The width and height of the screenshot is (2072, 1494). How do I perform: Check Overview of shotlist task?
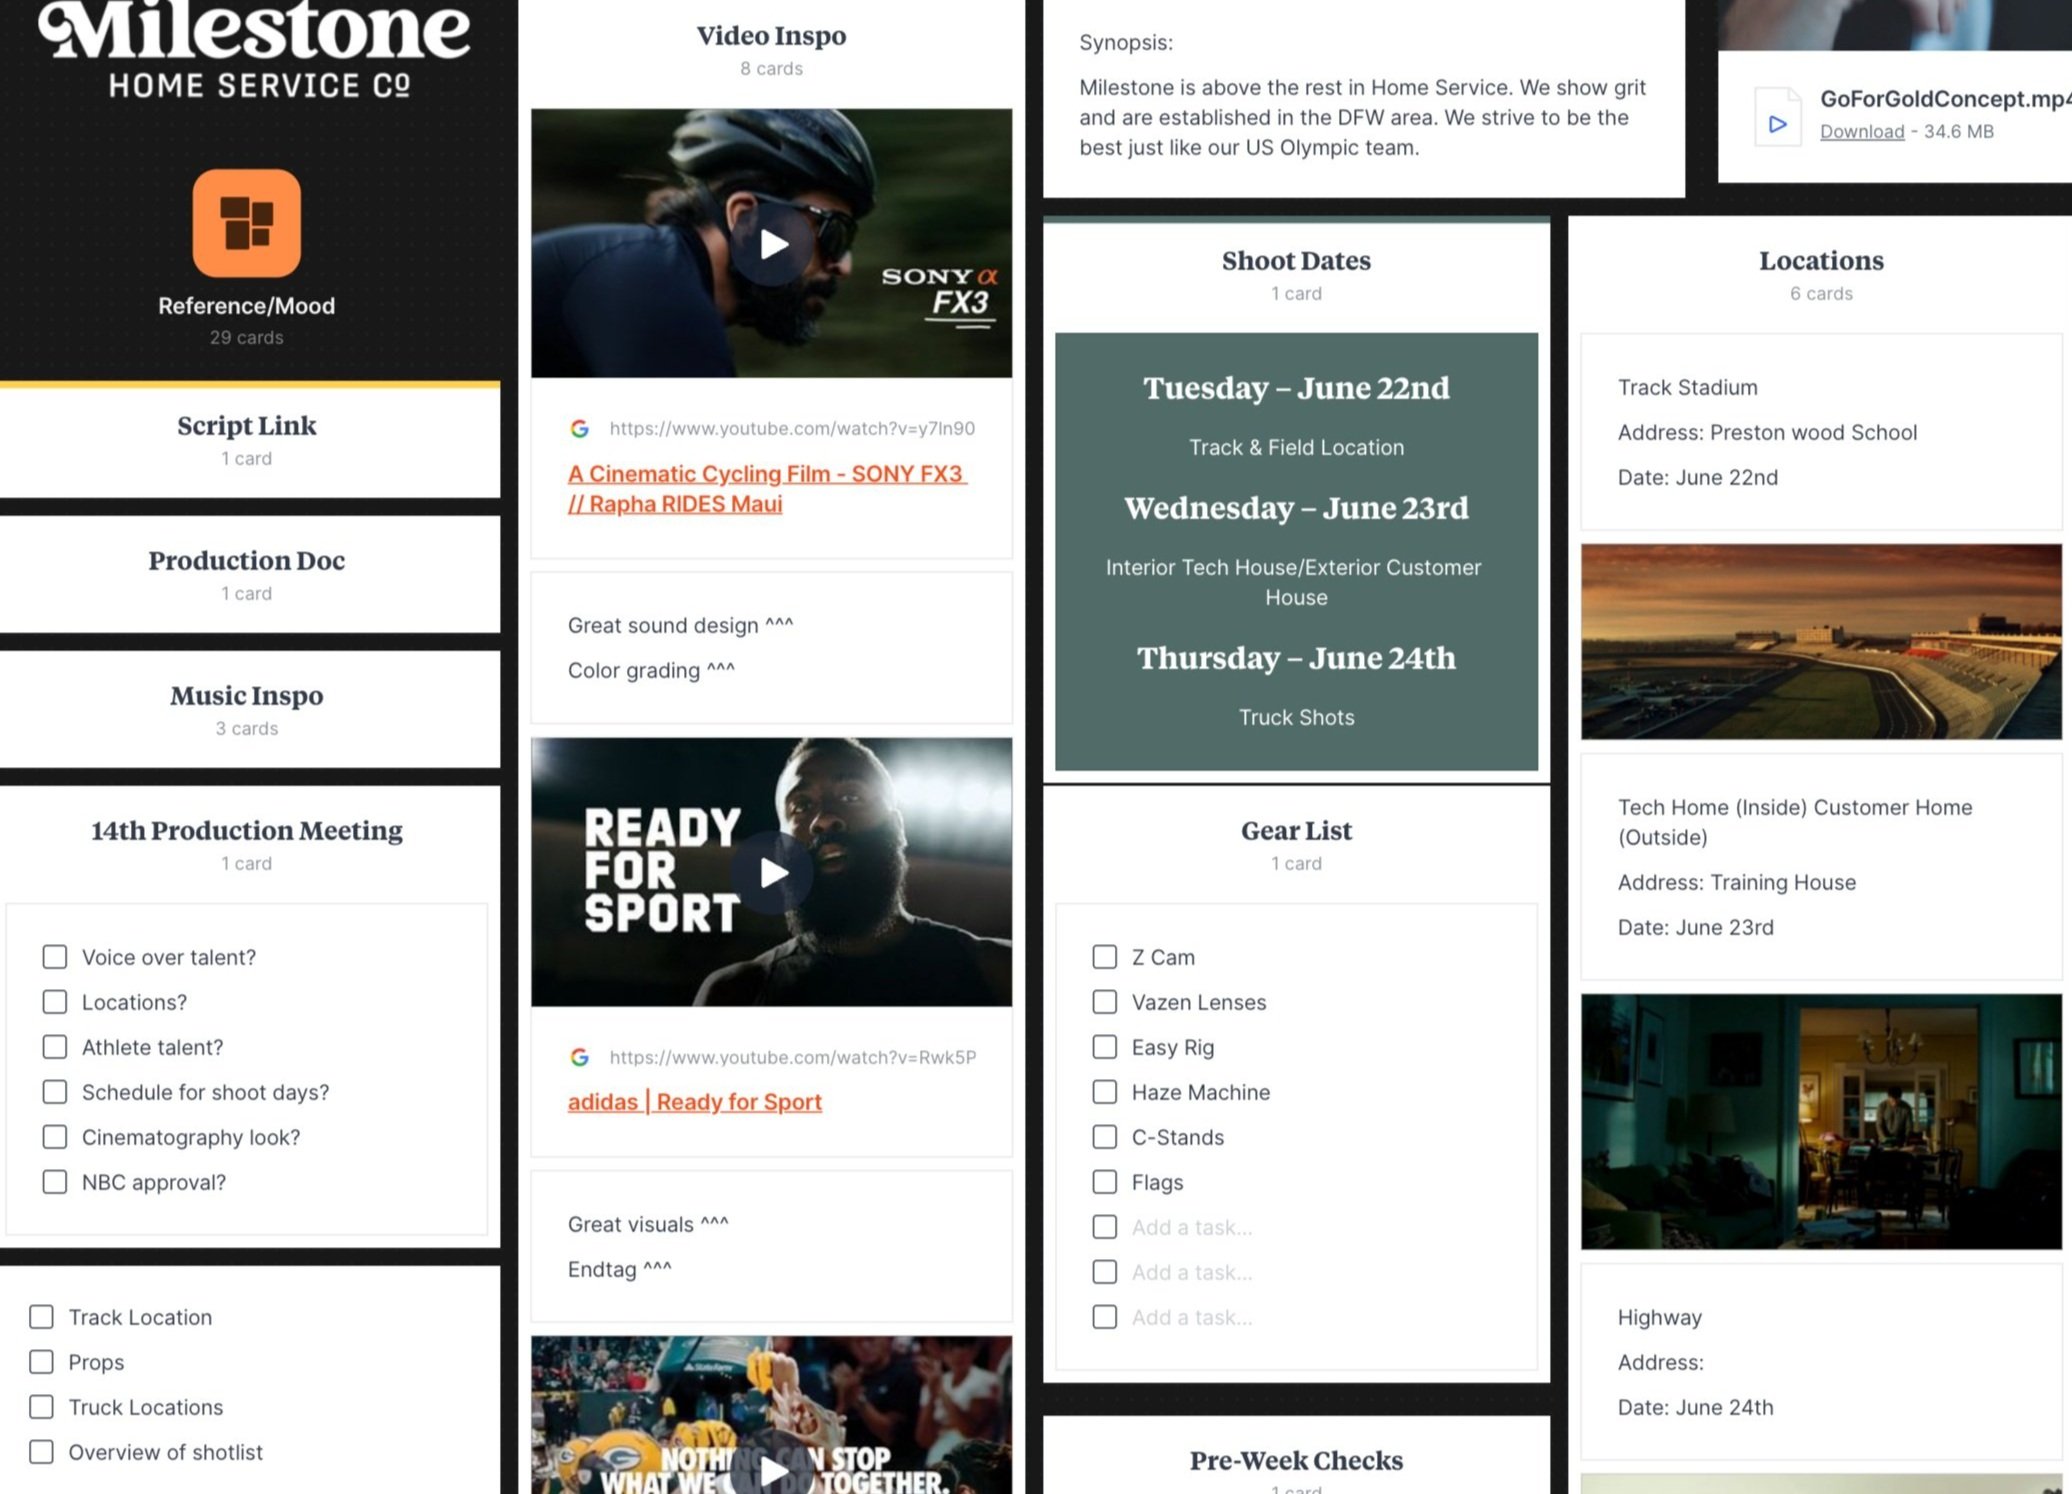41,1452
